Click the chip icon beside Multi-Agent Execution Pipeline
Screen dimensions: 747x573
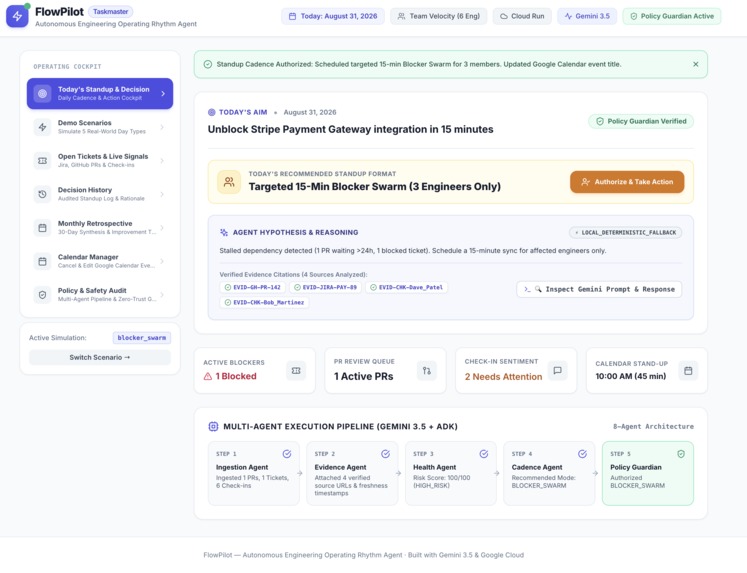pyautogui.click(x=213, y=426)
